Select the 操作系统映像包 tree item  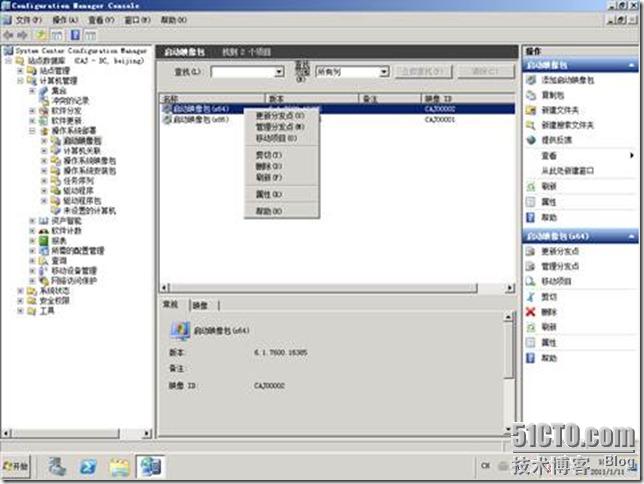[x=90, y=161]
